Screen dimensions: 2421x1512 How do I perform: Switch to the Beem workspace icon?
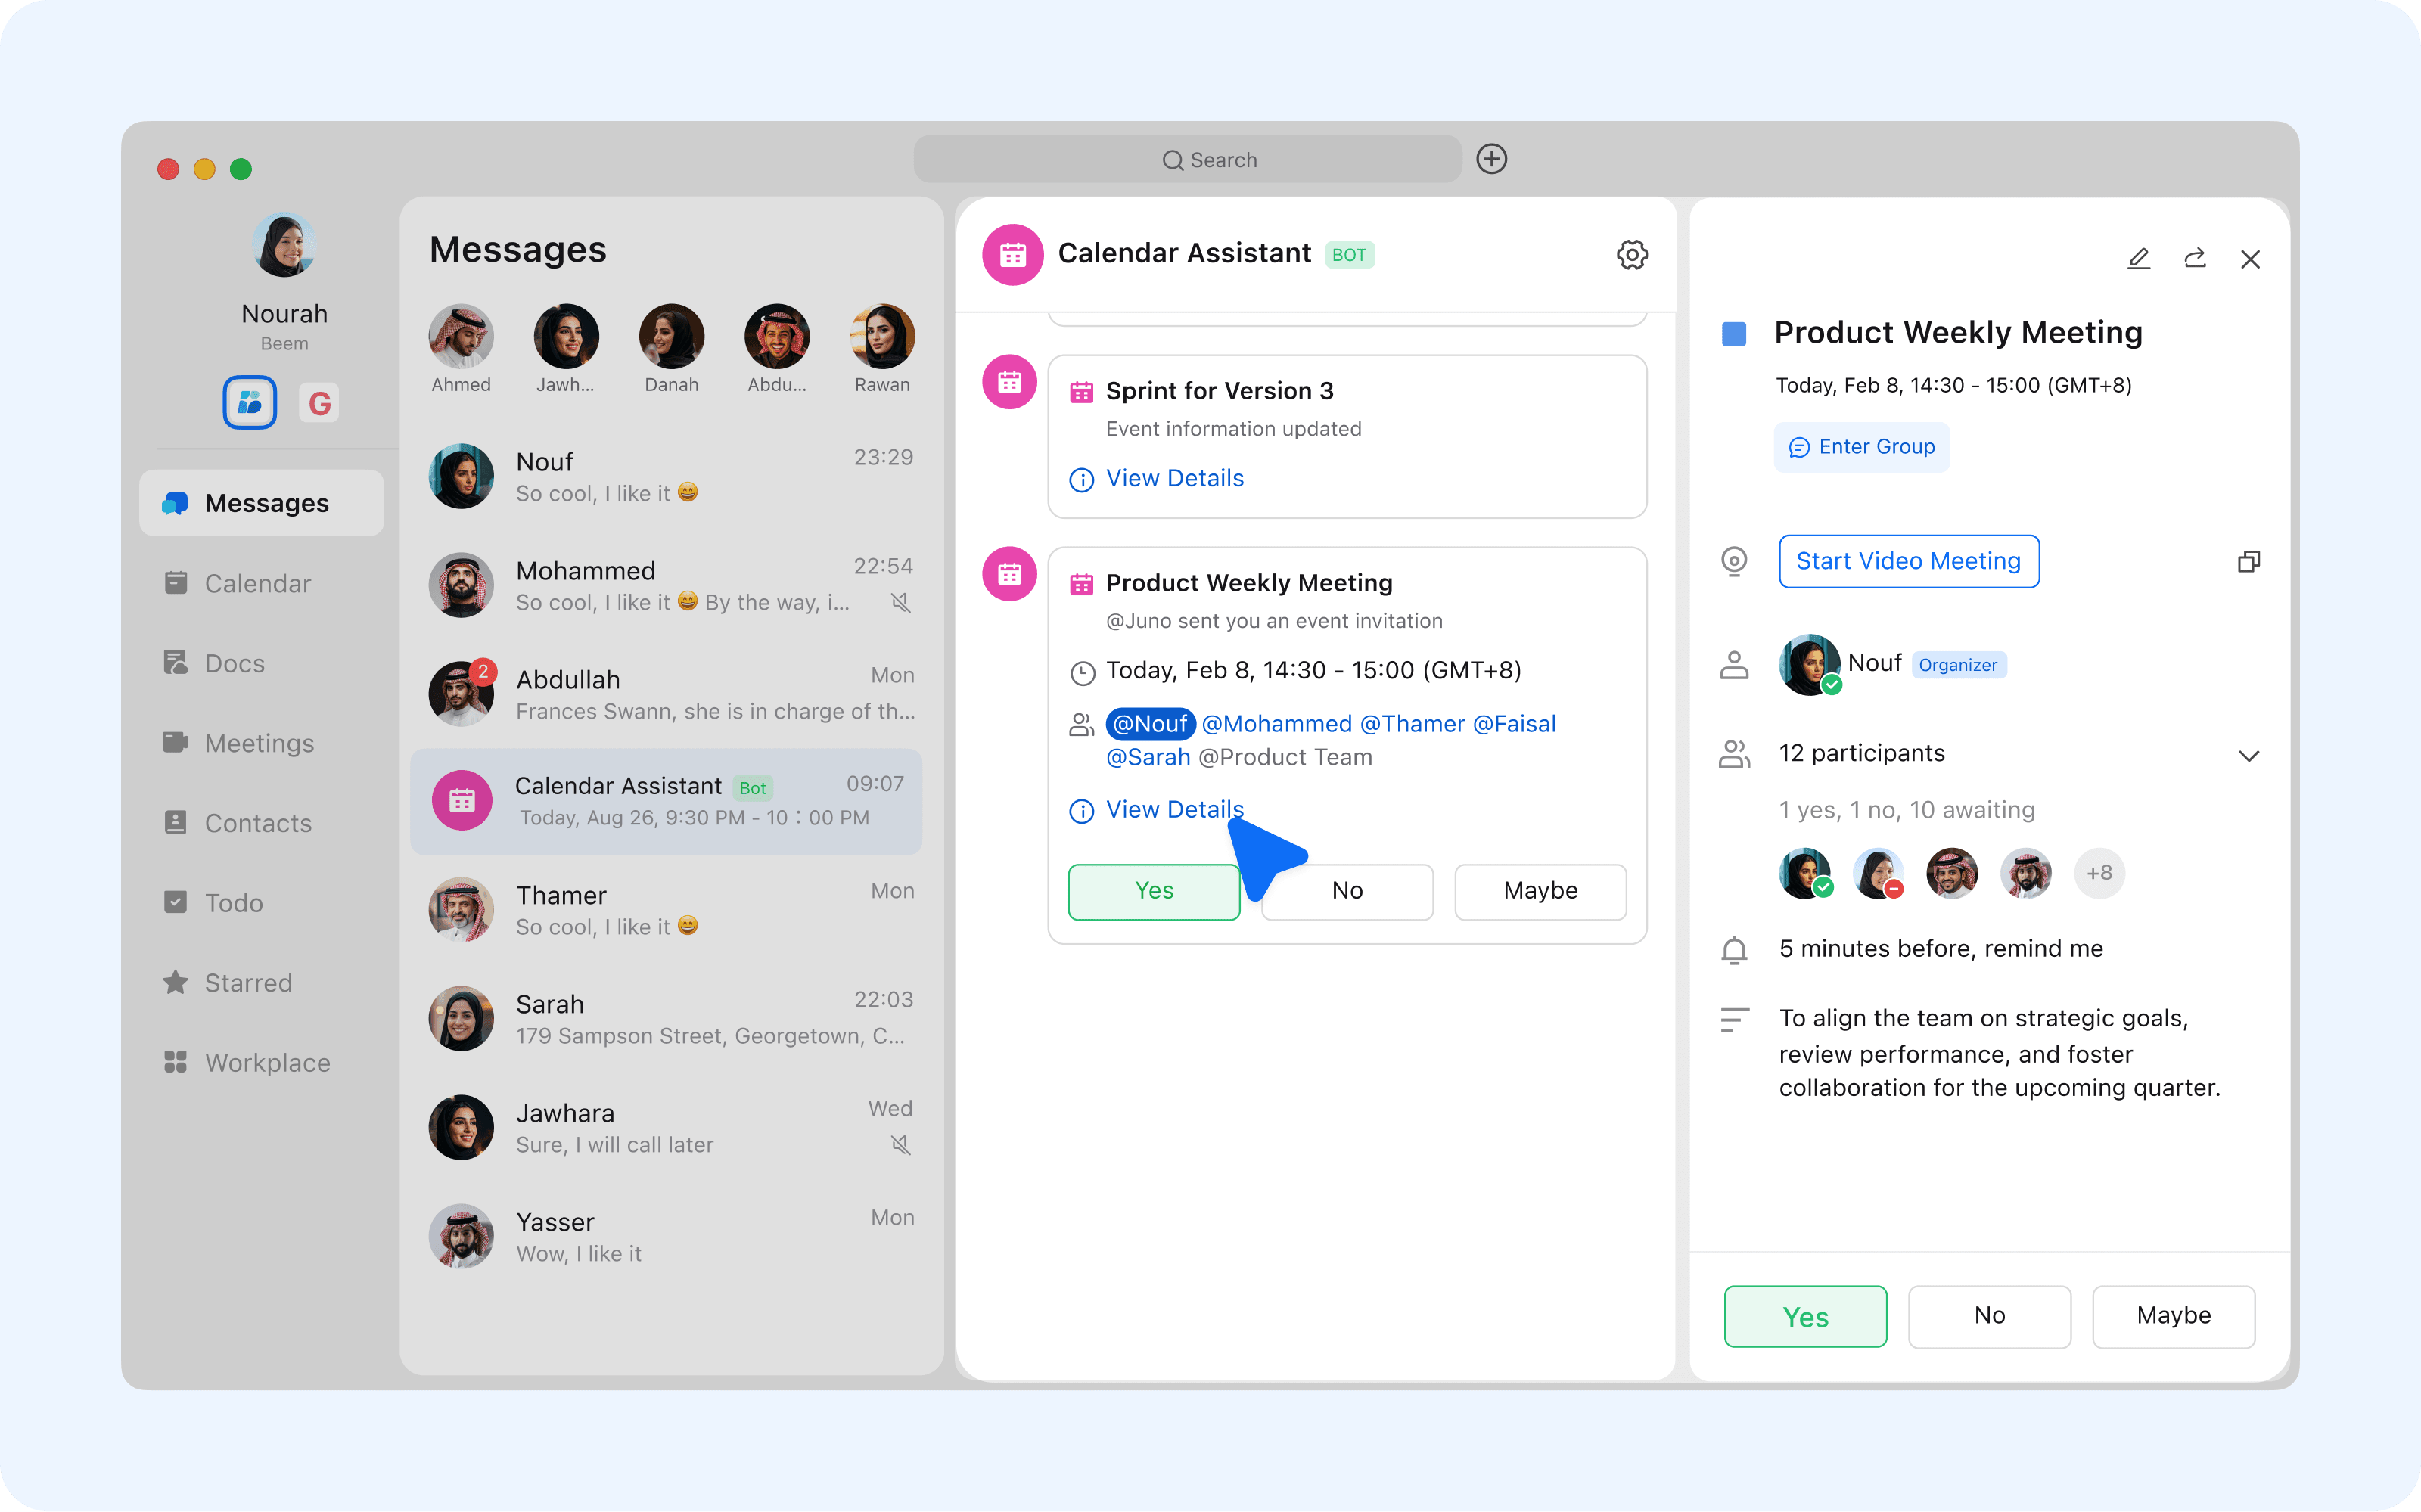pyautogui.click(x=250, y=403)
